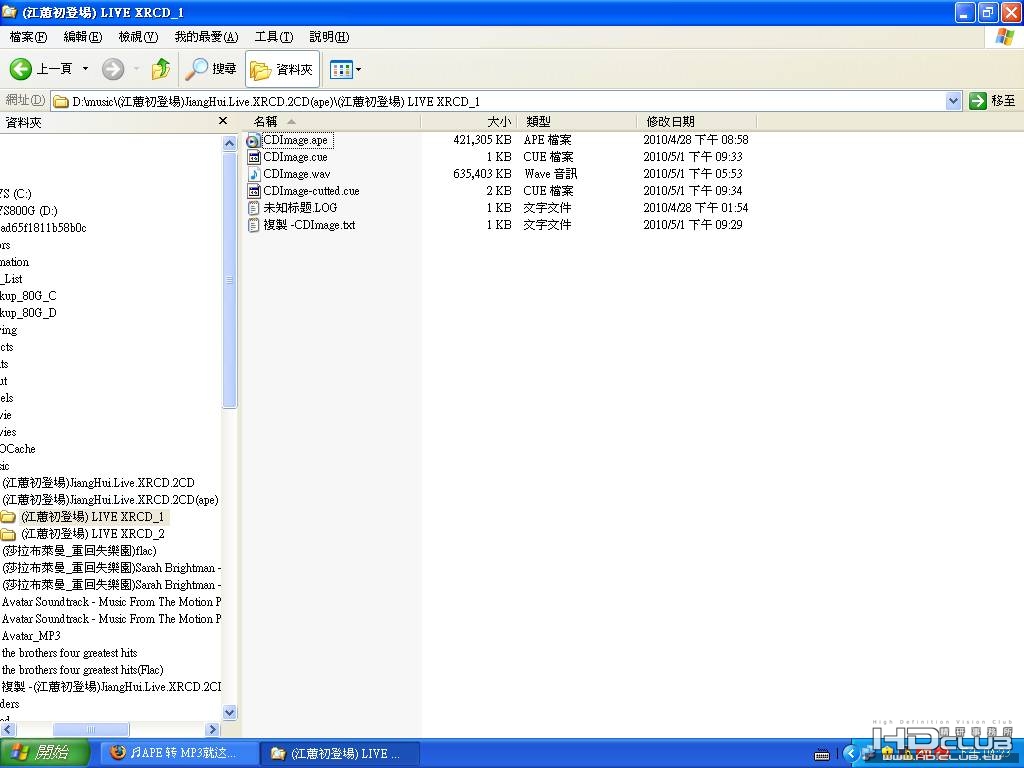Close the 資料夾 pane with X
1024x768 pixels.
click(223, 121)
